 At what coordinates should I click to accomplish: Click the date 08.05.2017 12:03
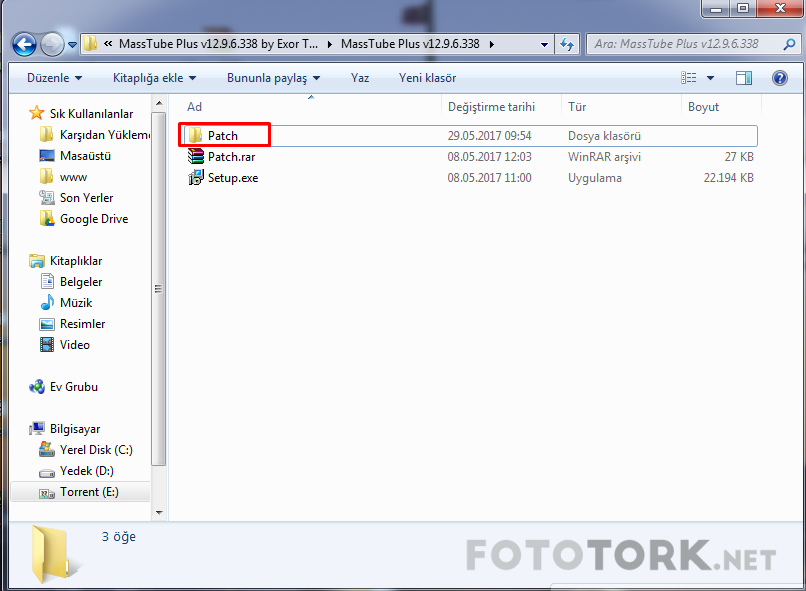pos(489,157)
